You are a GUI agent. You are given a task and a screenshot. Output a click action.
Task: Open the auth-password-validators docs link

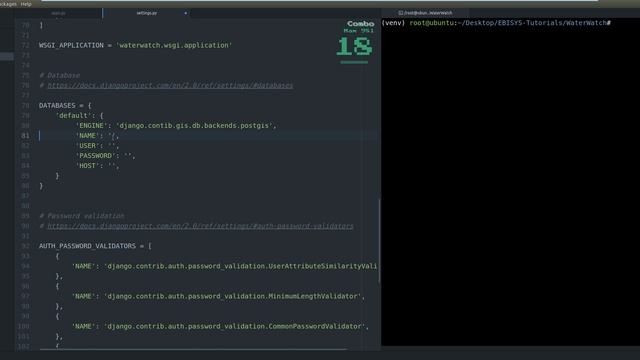click(x=200, y=226)
